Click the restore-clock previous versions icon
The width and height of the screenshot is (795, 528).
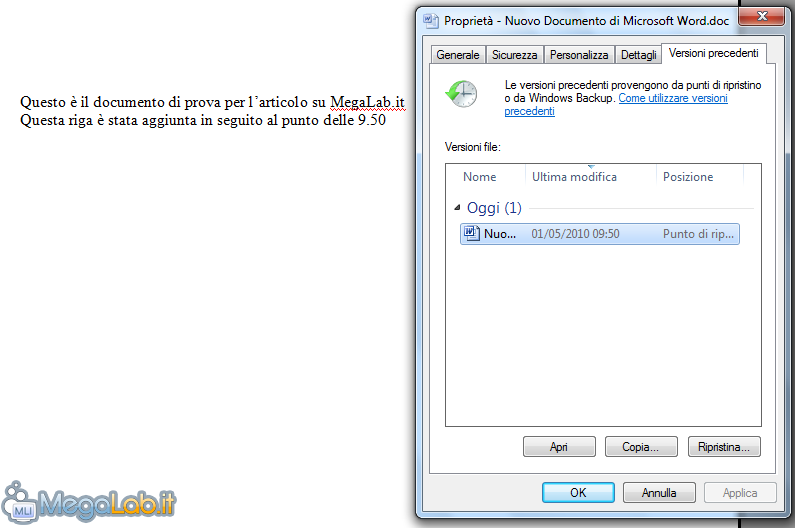pyautogui.click(x=461, y=93)
